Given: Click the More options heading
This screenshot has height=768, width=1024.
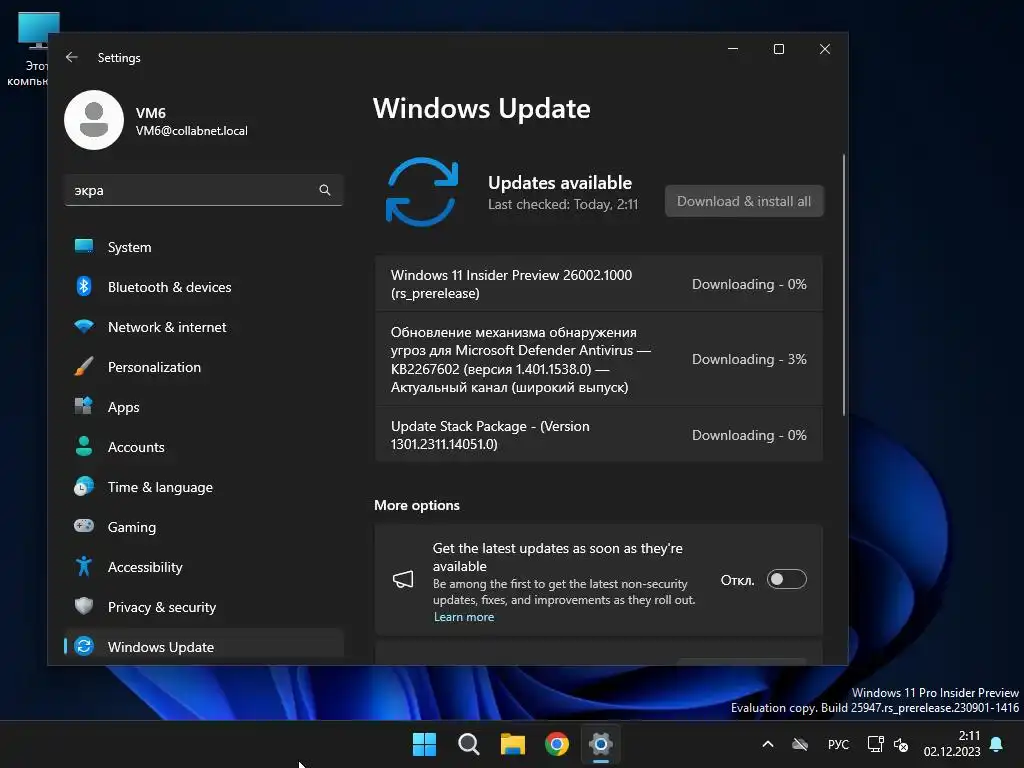Looking at the screenshot, I should (417, 505).
